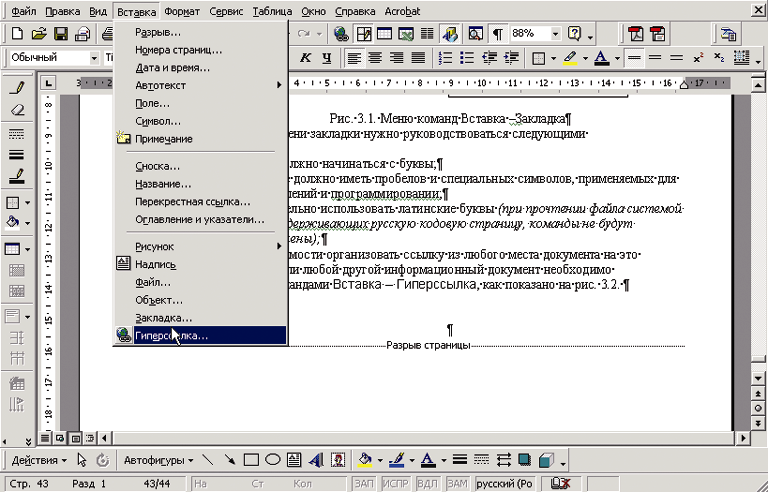Viewport: 768px width, 492px height.
Task: Increase the paragraph indent
Action: [510, 58]
